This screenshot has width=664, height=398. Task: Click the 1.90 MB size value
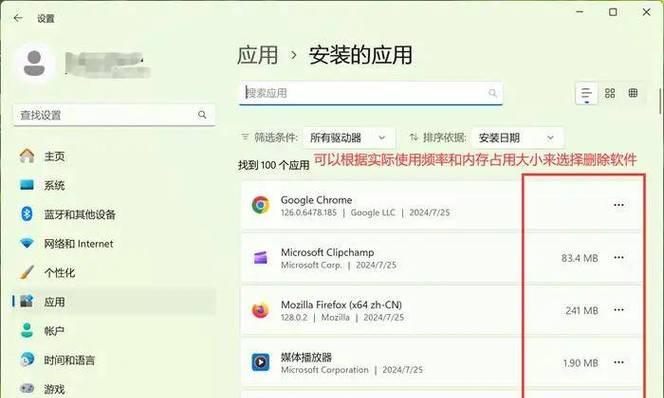tap(581, 363)
